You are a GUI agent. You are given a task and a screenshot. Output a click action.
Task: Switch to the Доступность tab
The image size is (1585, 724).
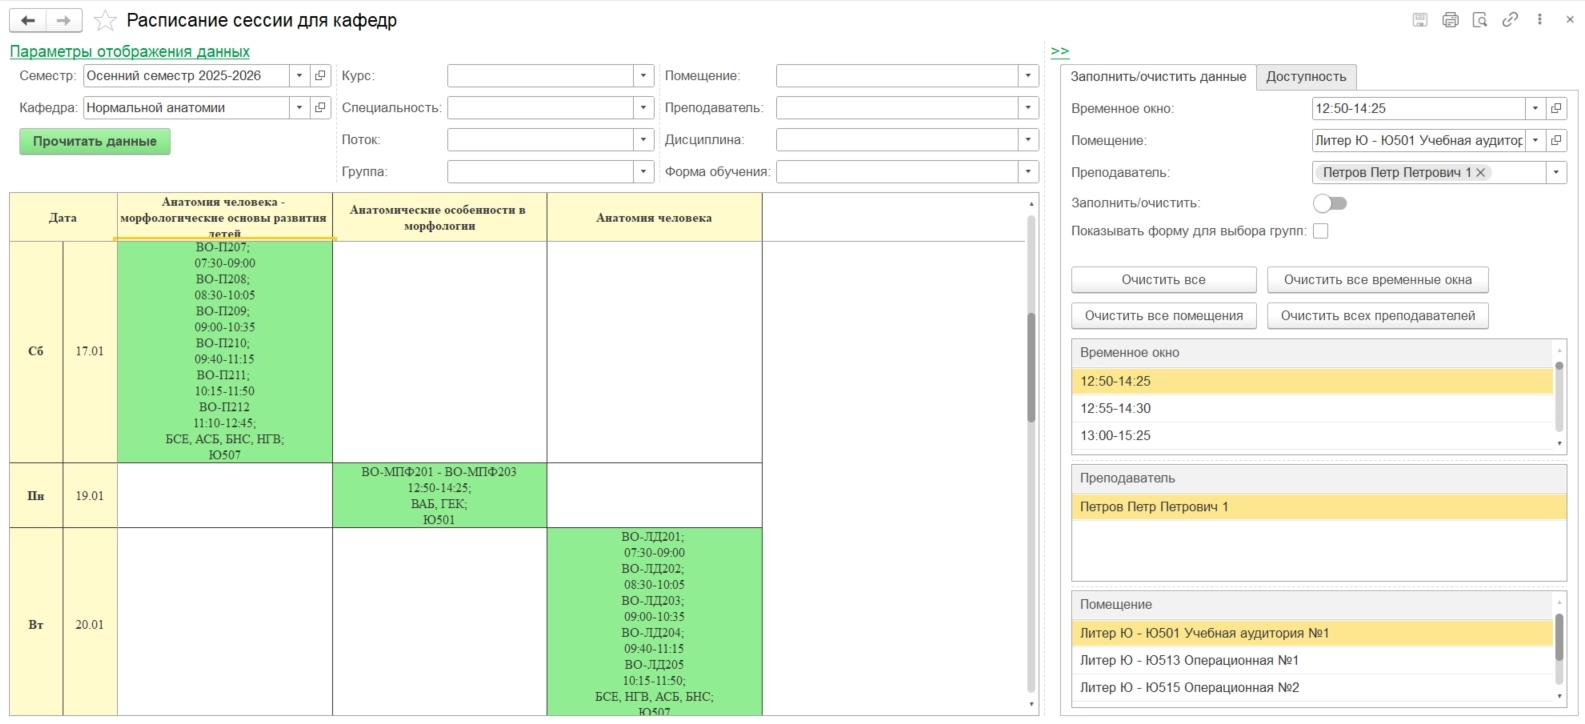pyautogui.click(x=1306, y=77)
